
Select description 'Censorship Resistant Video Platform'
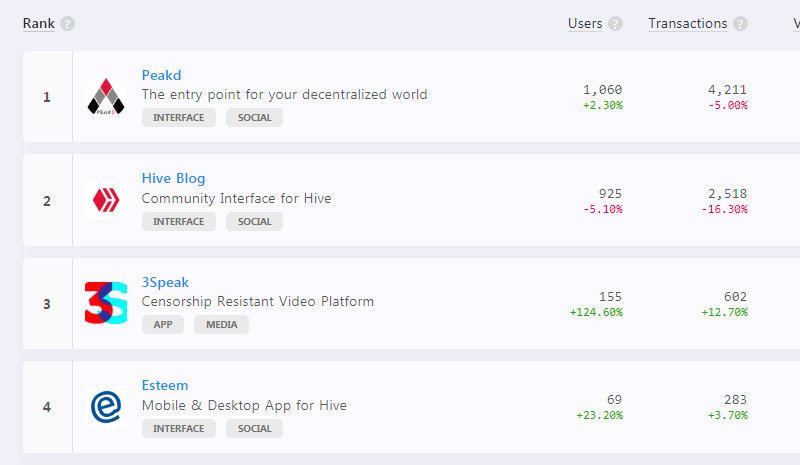pos(258,301)
